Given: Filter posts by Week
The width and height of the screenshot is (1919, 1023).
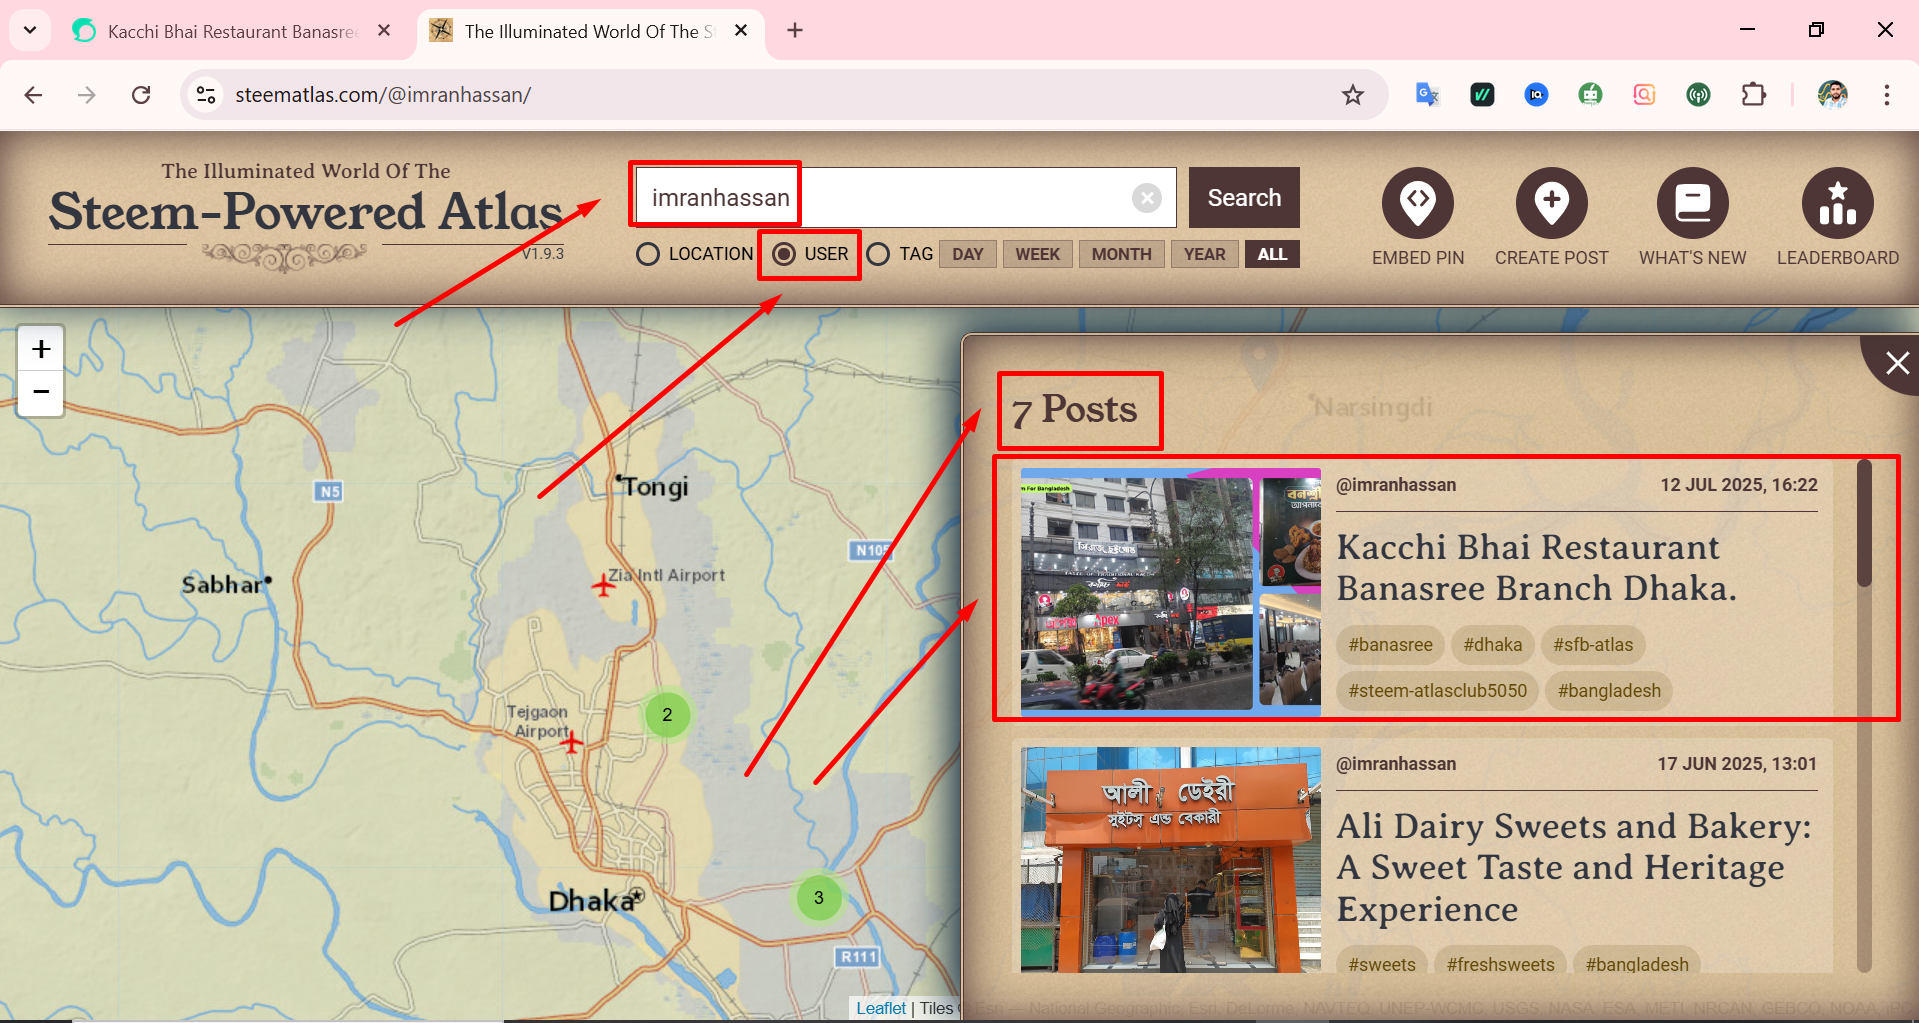Looking at the screenshot, I should click(x=1038, y=254).
